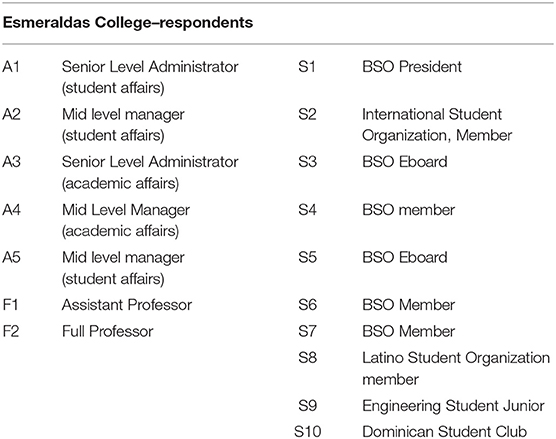Click BSO Eboard text for S5
Image resolution: width=556 pixels, height=439 pixels.
[x=405, y=257]
